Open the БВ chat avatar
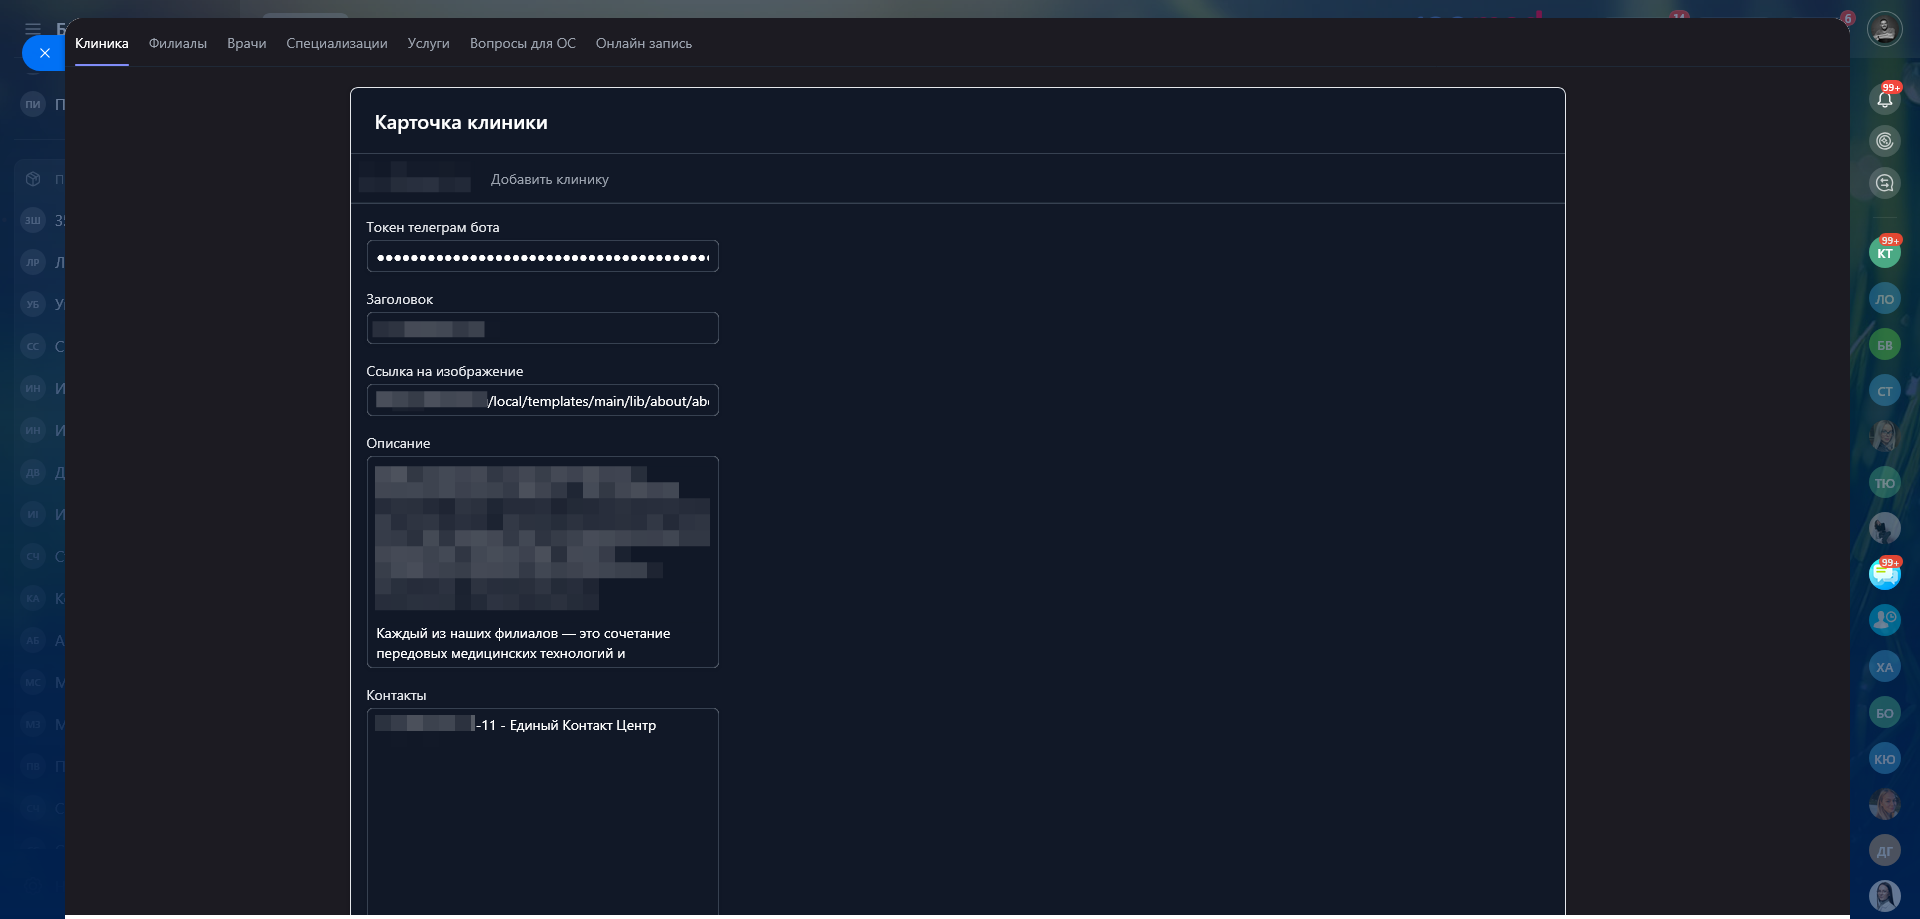This screenshot has width=1920, height=919. click(1884, 345)
